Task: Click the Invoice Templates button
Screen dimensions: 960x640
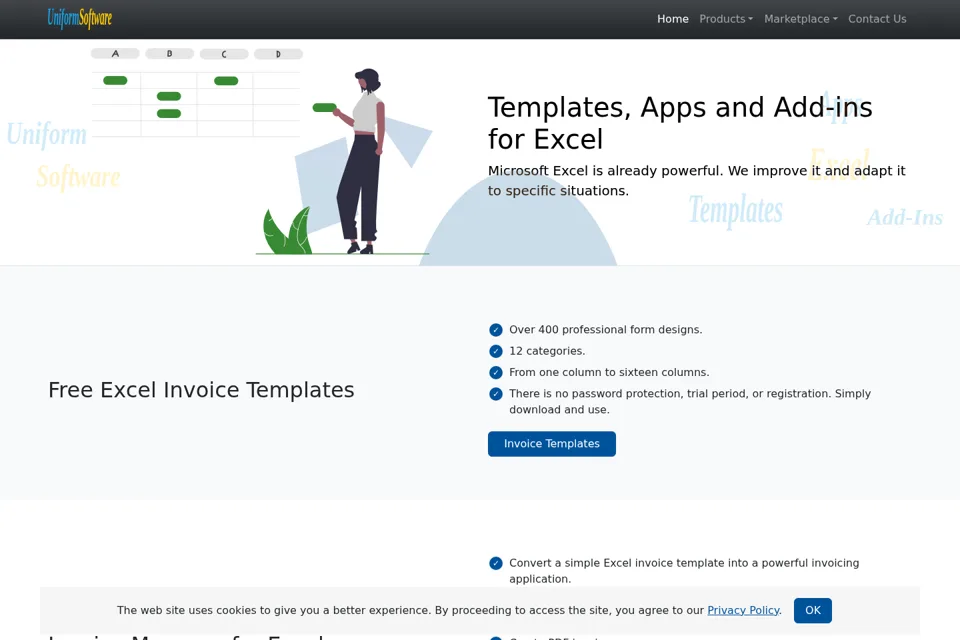Action: pos(552,443)
